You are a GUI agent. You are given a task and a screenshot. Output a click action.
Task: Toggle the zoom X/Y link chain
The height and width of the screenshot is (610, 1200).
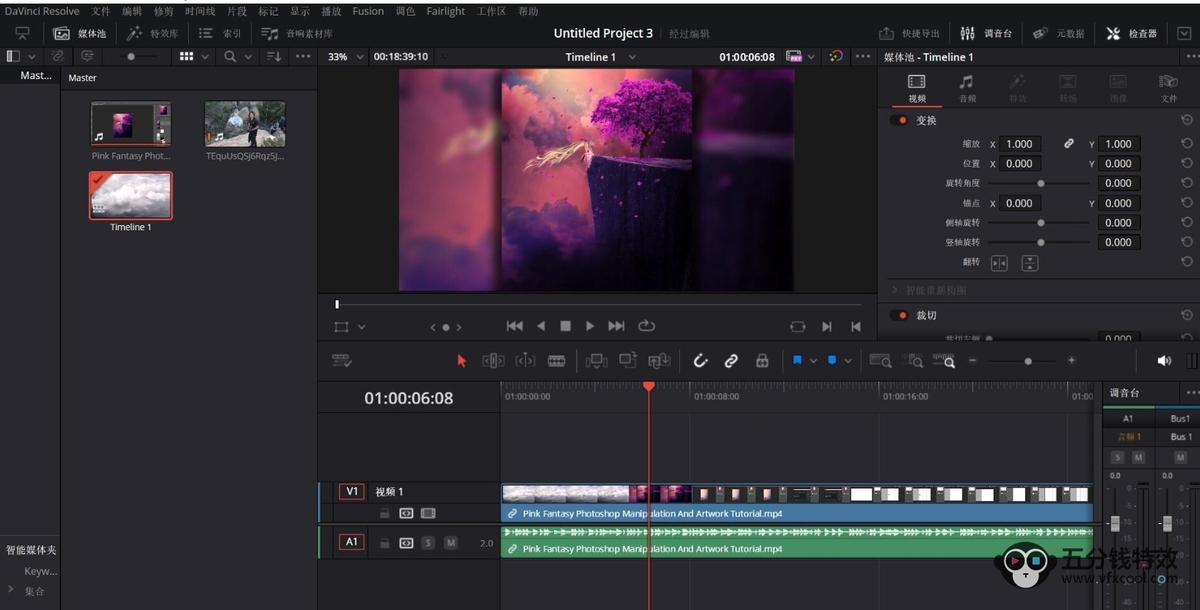pyautogui.click(x=1069, y=144)
